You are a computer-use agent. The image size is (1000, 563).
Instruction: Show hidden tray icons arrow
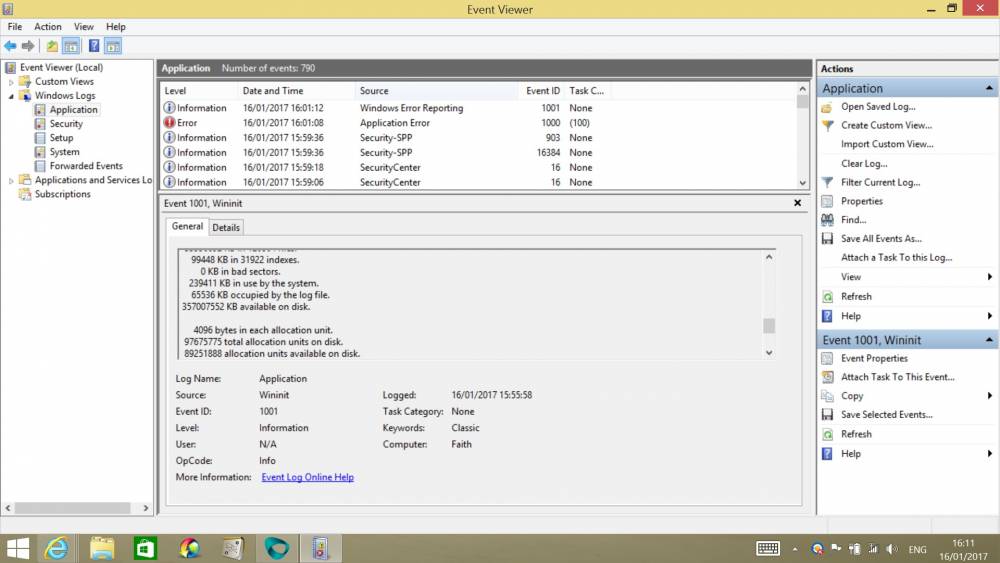click(795, 549)
